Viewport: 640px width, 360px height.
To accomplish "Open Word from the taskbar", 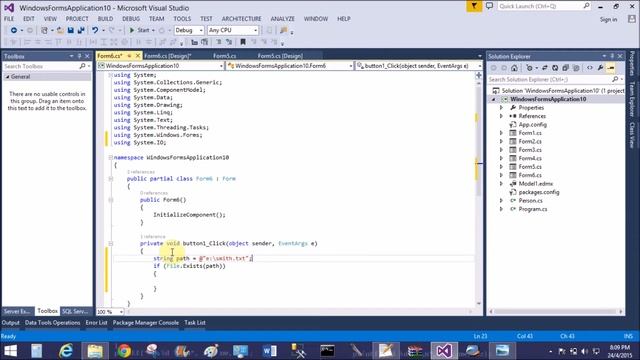I will click(270, 351).
